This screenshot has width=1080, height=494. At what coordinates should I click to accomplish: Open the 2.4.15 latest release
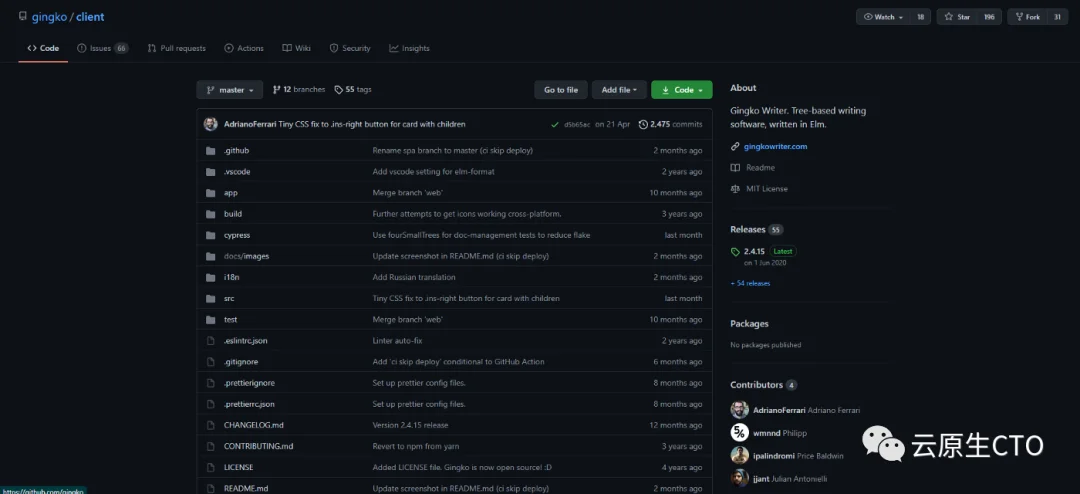[x=754, y=251]
